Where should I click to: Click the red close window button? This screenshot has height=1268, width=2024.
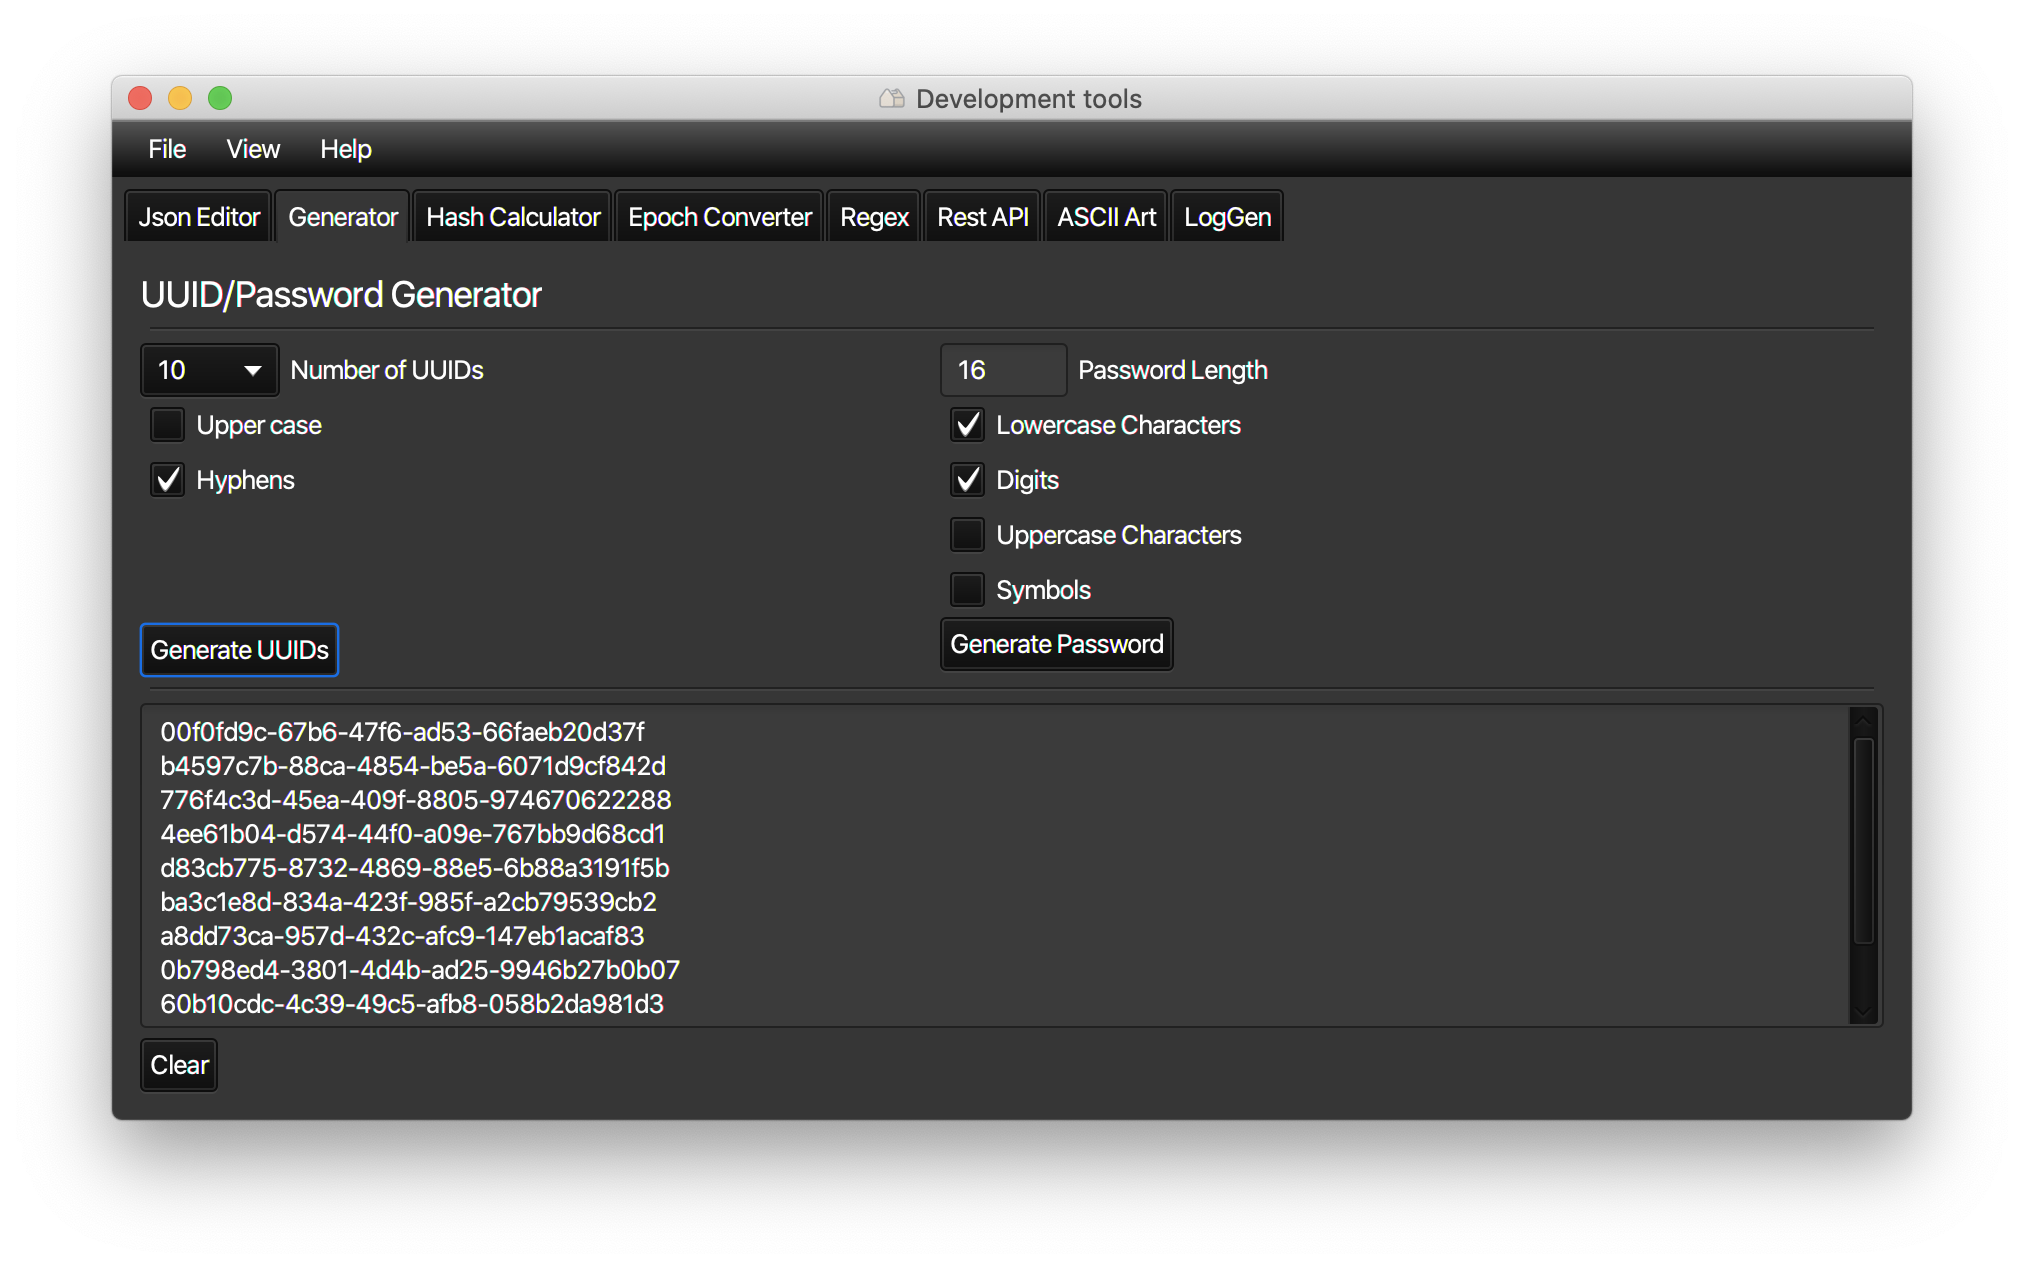(140, 98)
